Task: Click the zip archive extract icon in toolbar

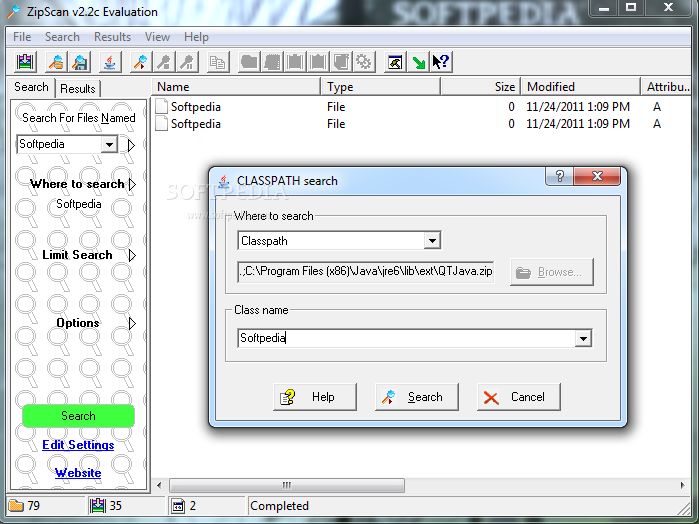Action: [25, 62]
